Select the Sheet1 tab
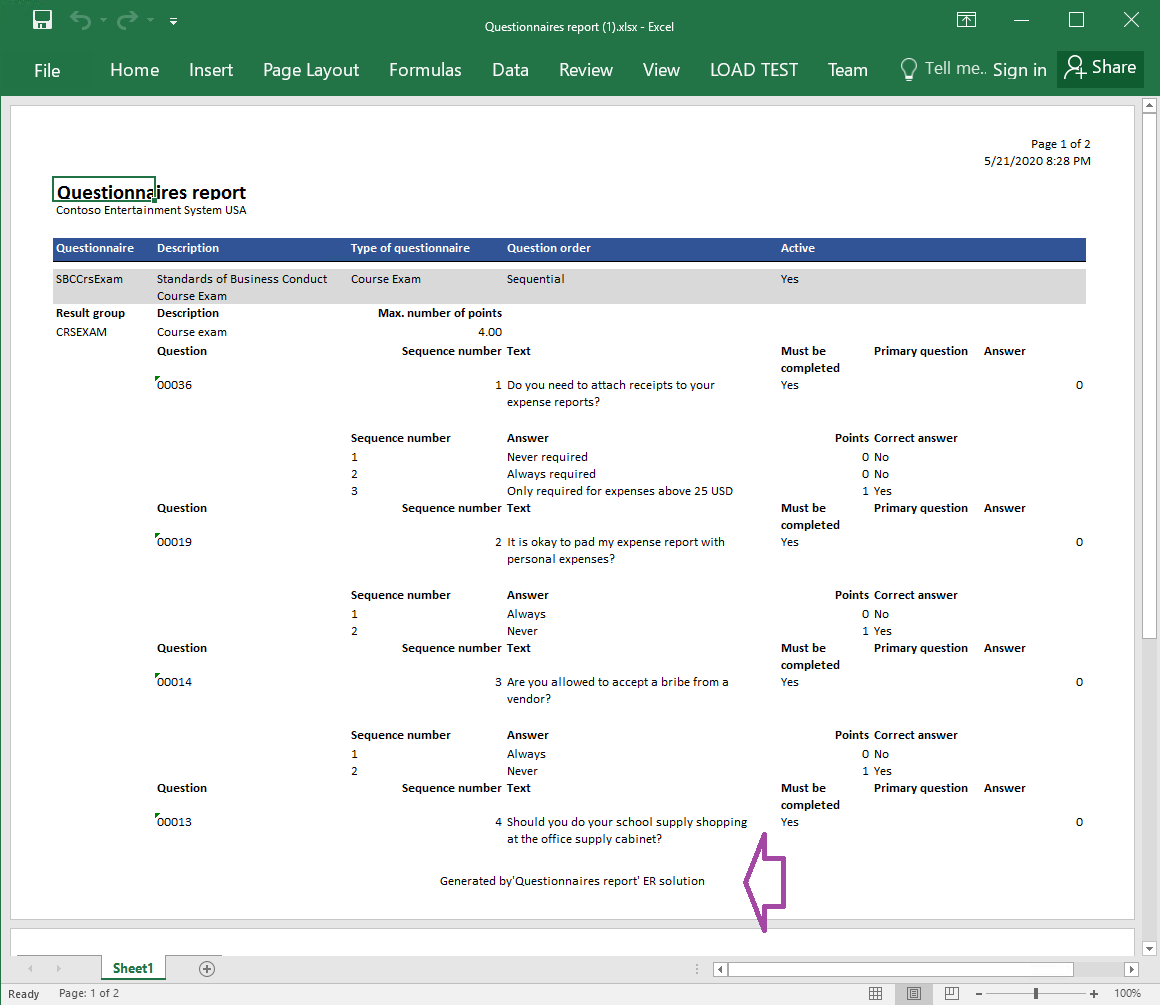This screenshot has width=1160, height=1005. [133, 968]
